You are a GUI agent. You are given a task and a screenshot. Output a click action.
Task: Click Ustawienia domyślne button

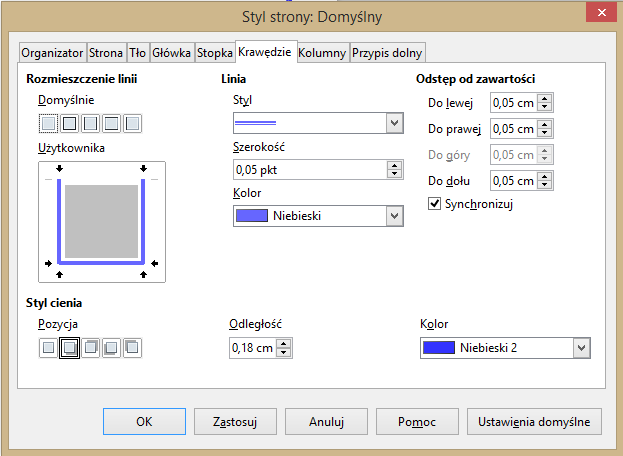tap(534, 421)
